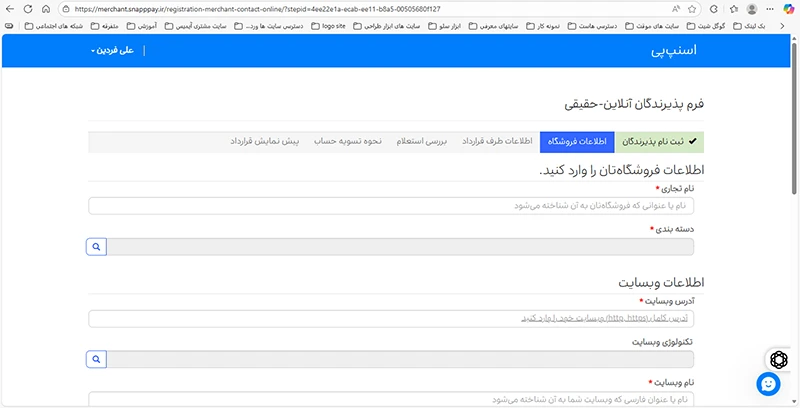This screenshot has height=408, width=800.
Task: Select the اطلاعات طرف قرارداد step tab
Action: click(497, 142)
